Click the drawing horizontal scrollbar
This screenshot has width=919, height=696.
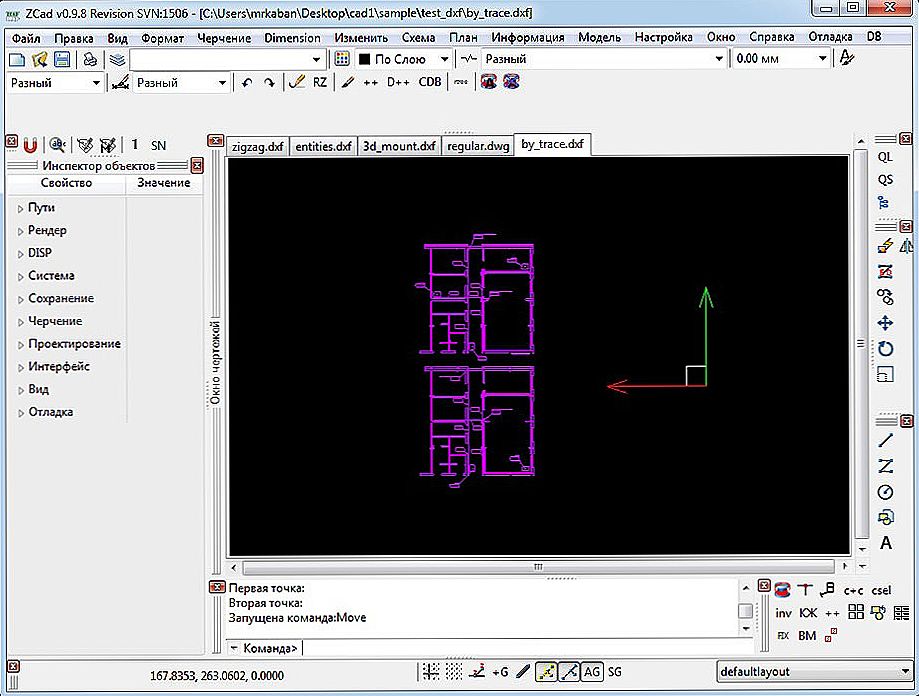pyautogui.click(x=538, y=567)
